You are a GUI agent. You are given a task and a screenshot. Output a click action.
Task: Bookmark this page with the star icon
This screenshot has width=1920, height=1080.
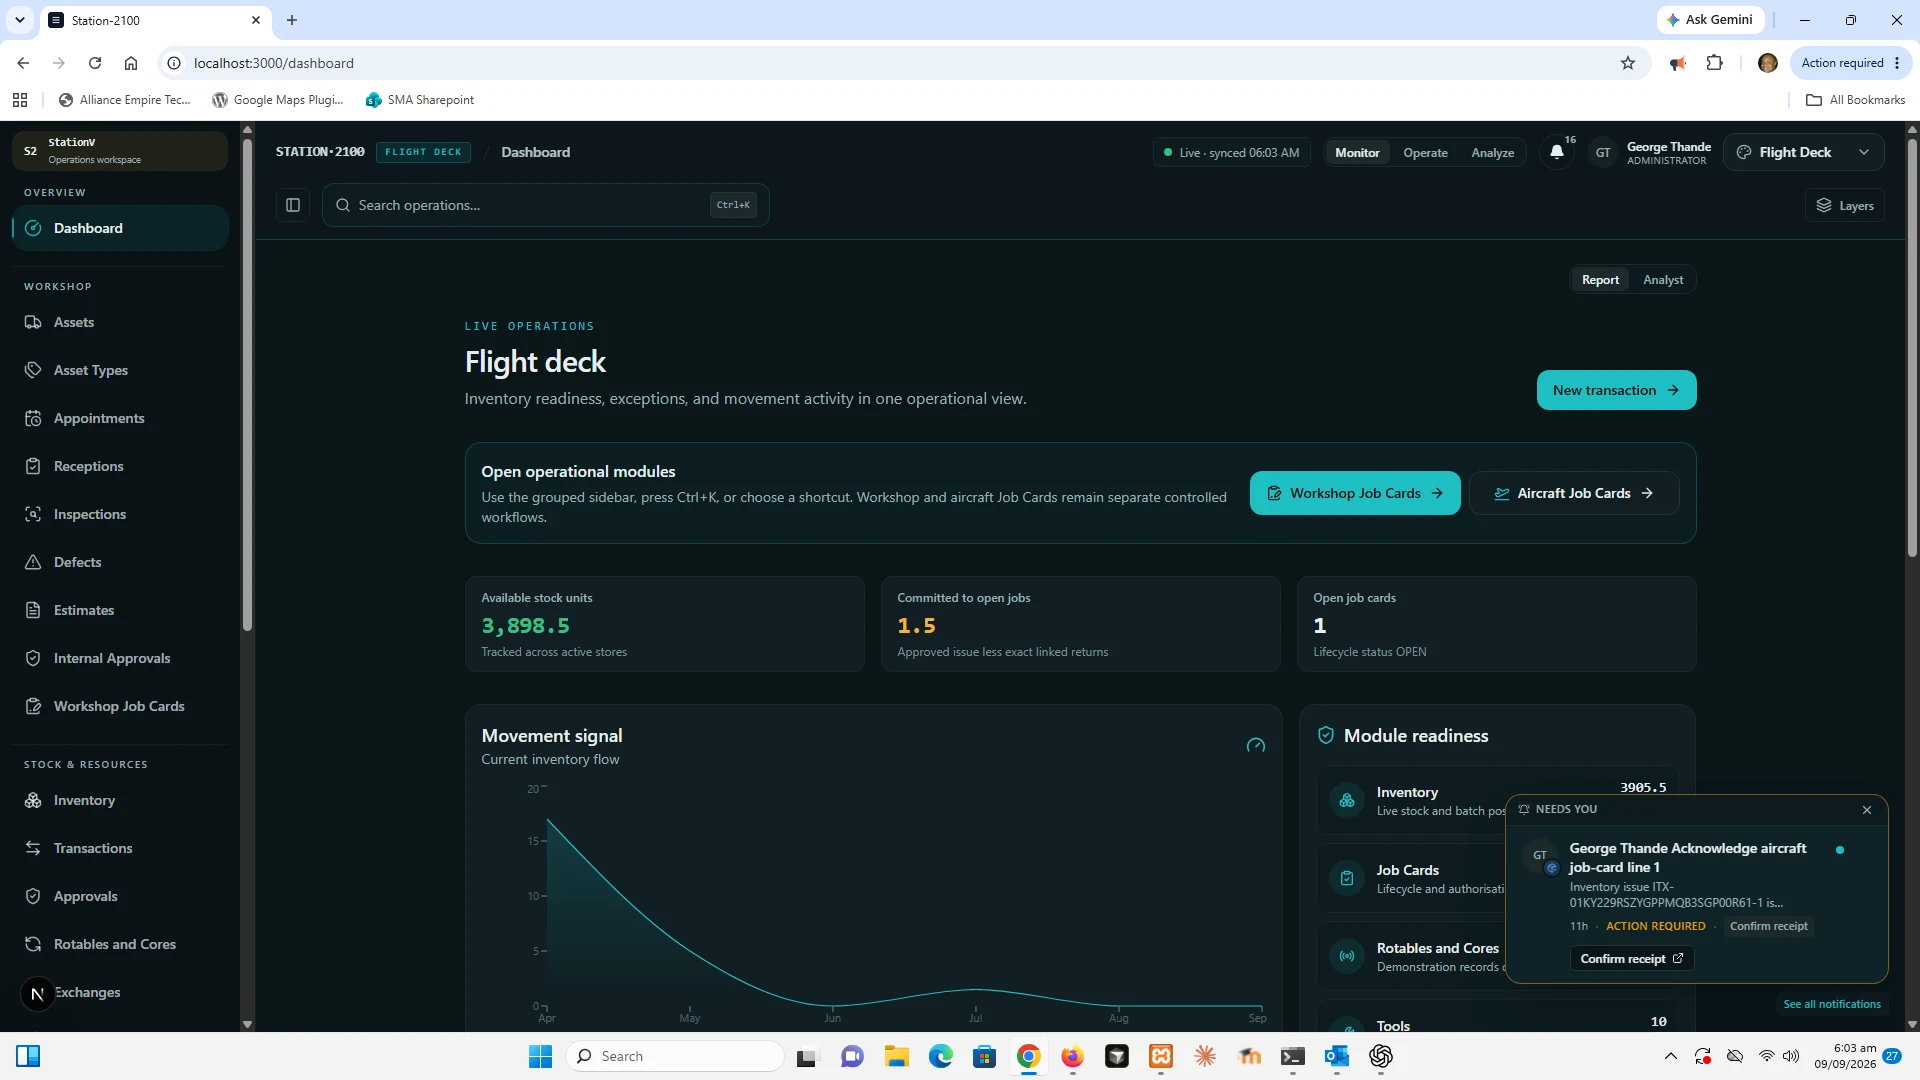pyautogui.click(x=1628, y=63)
